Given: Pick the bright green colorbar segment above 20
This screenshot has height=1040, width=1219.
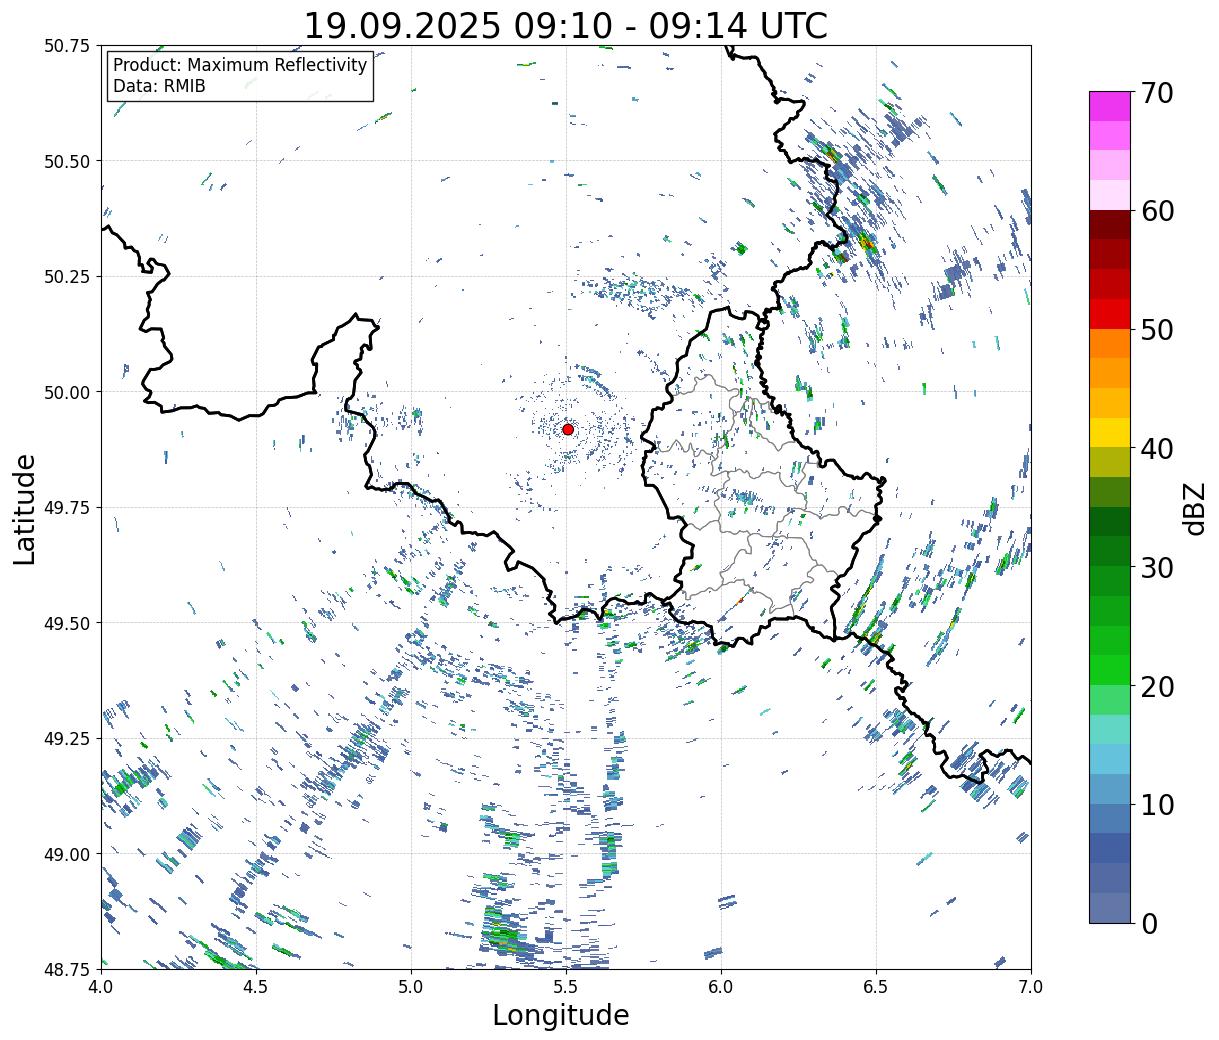Looking at the screenshot, I should click(1110, 670).
